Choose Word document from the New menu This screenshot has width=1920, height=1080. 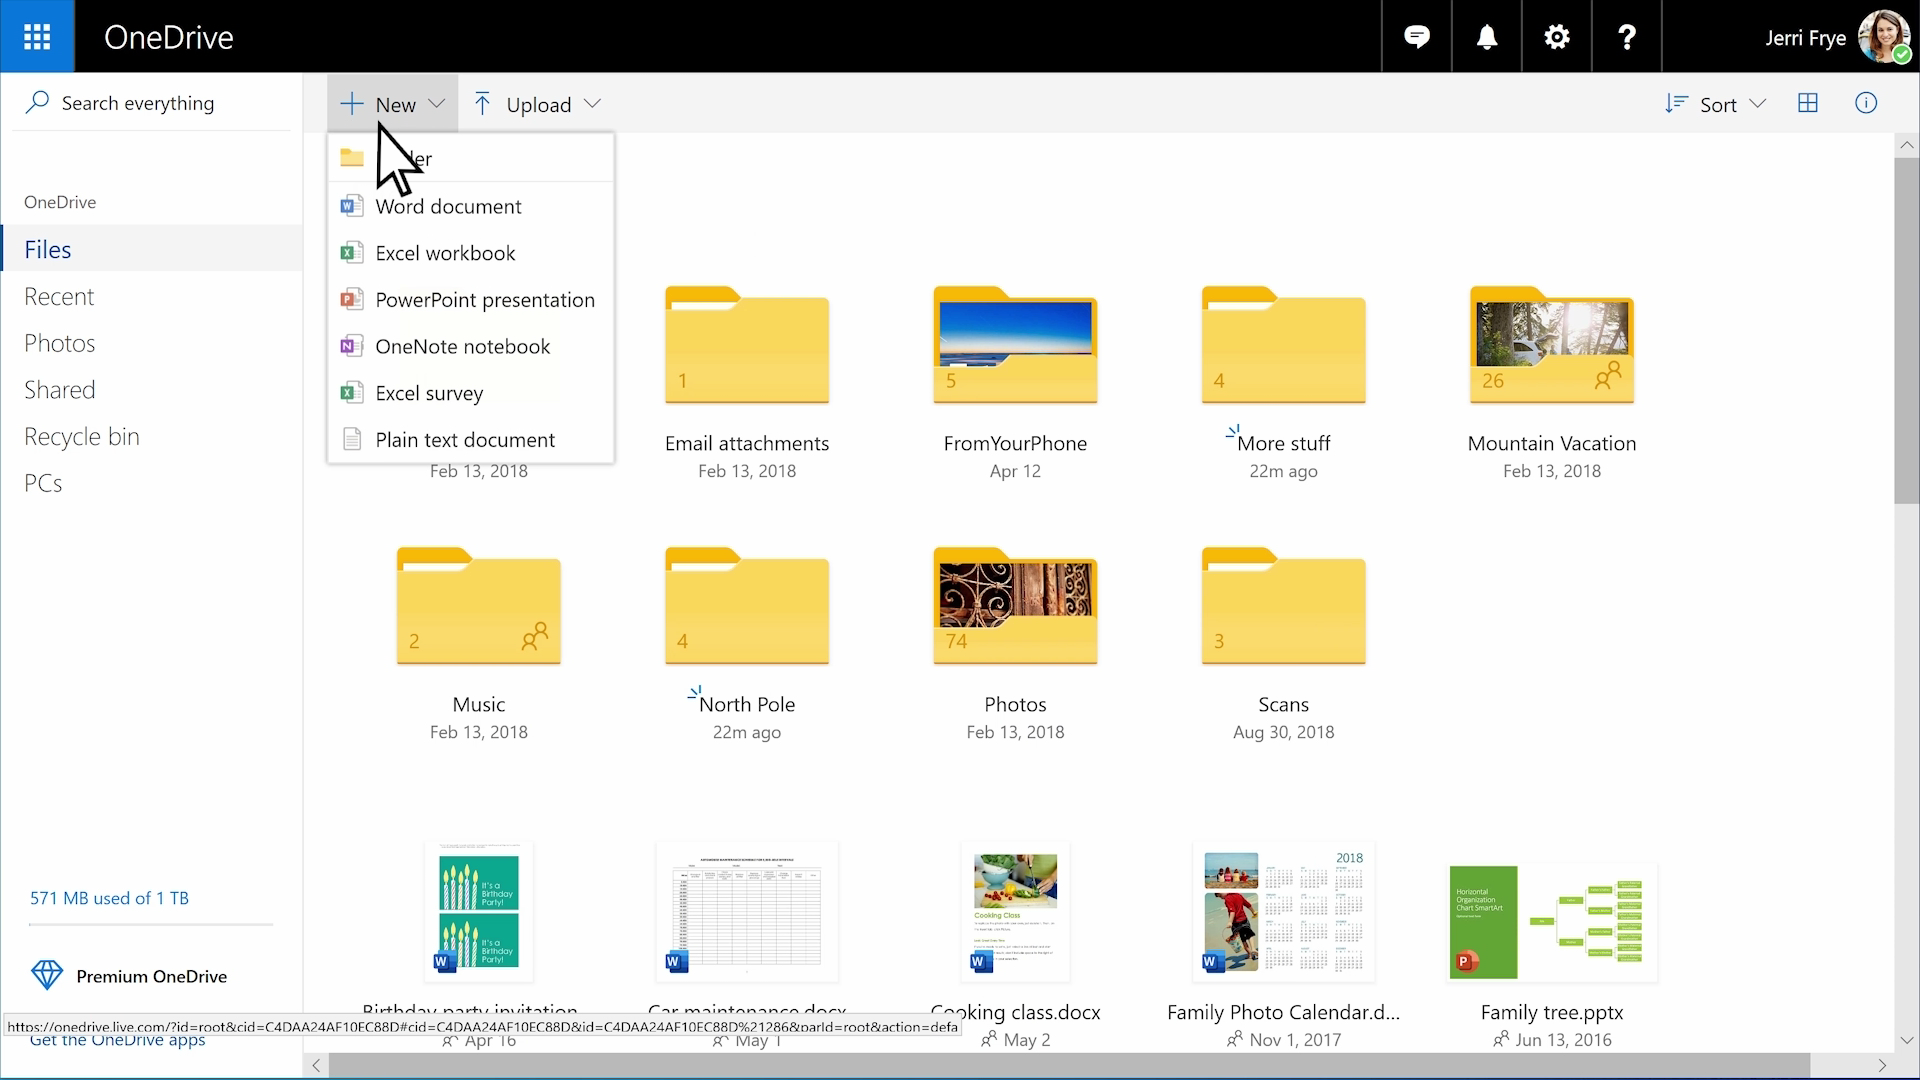tap(470, 206)
